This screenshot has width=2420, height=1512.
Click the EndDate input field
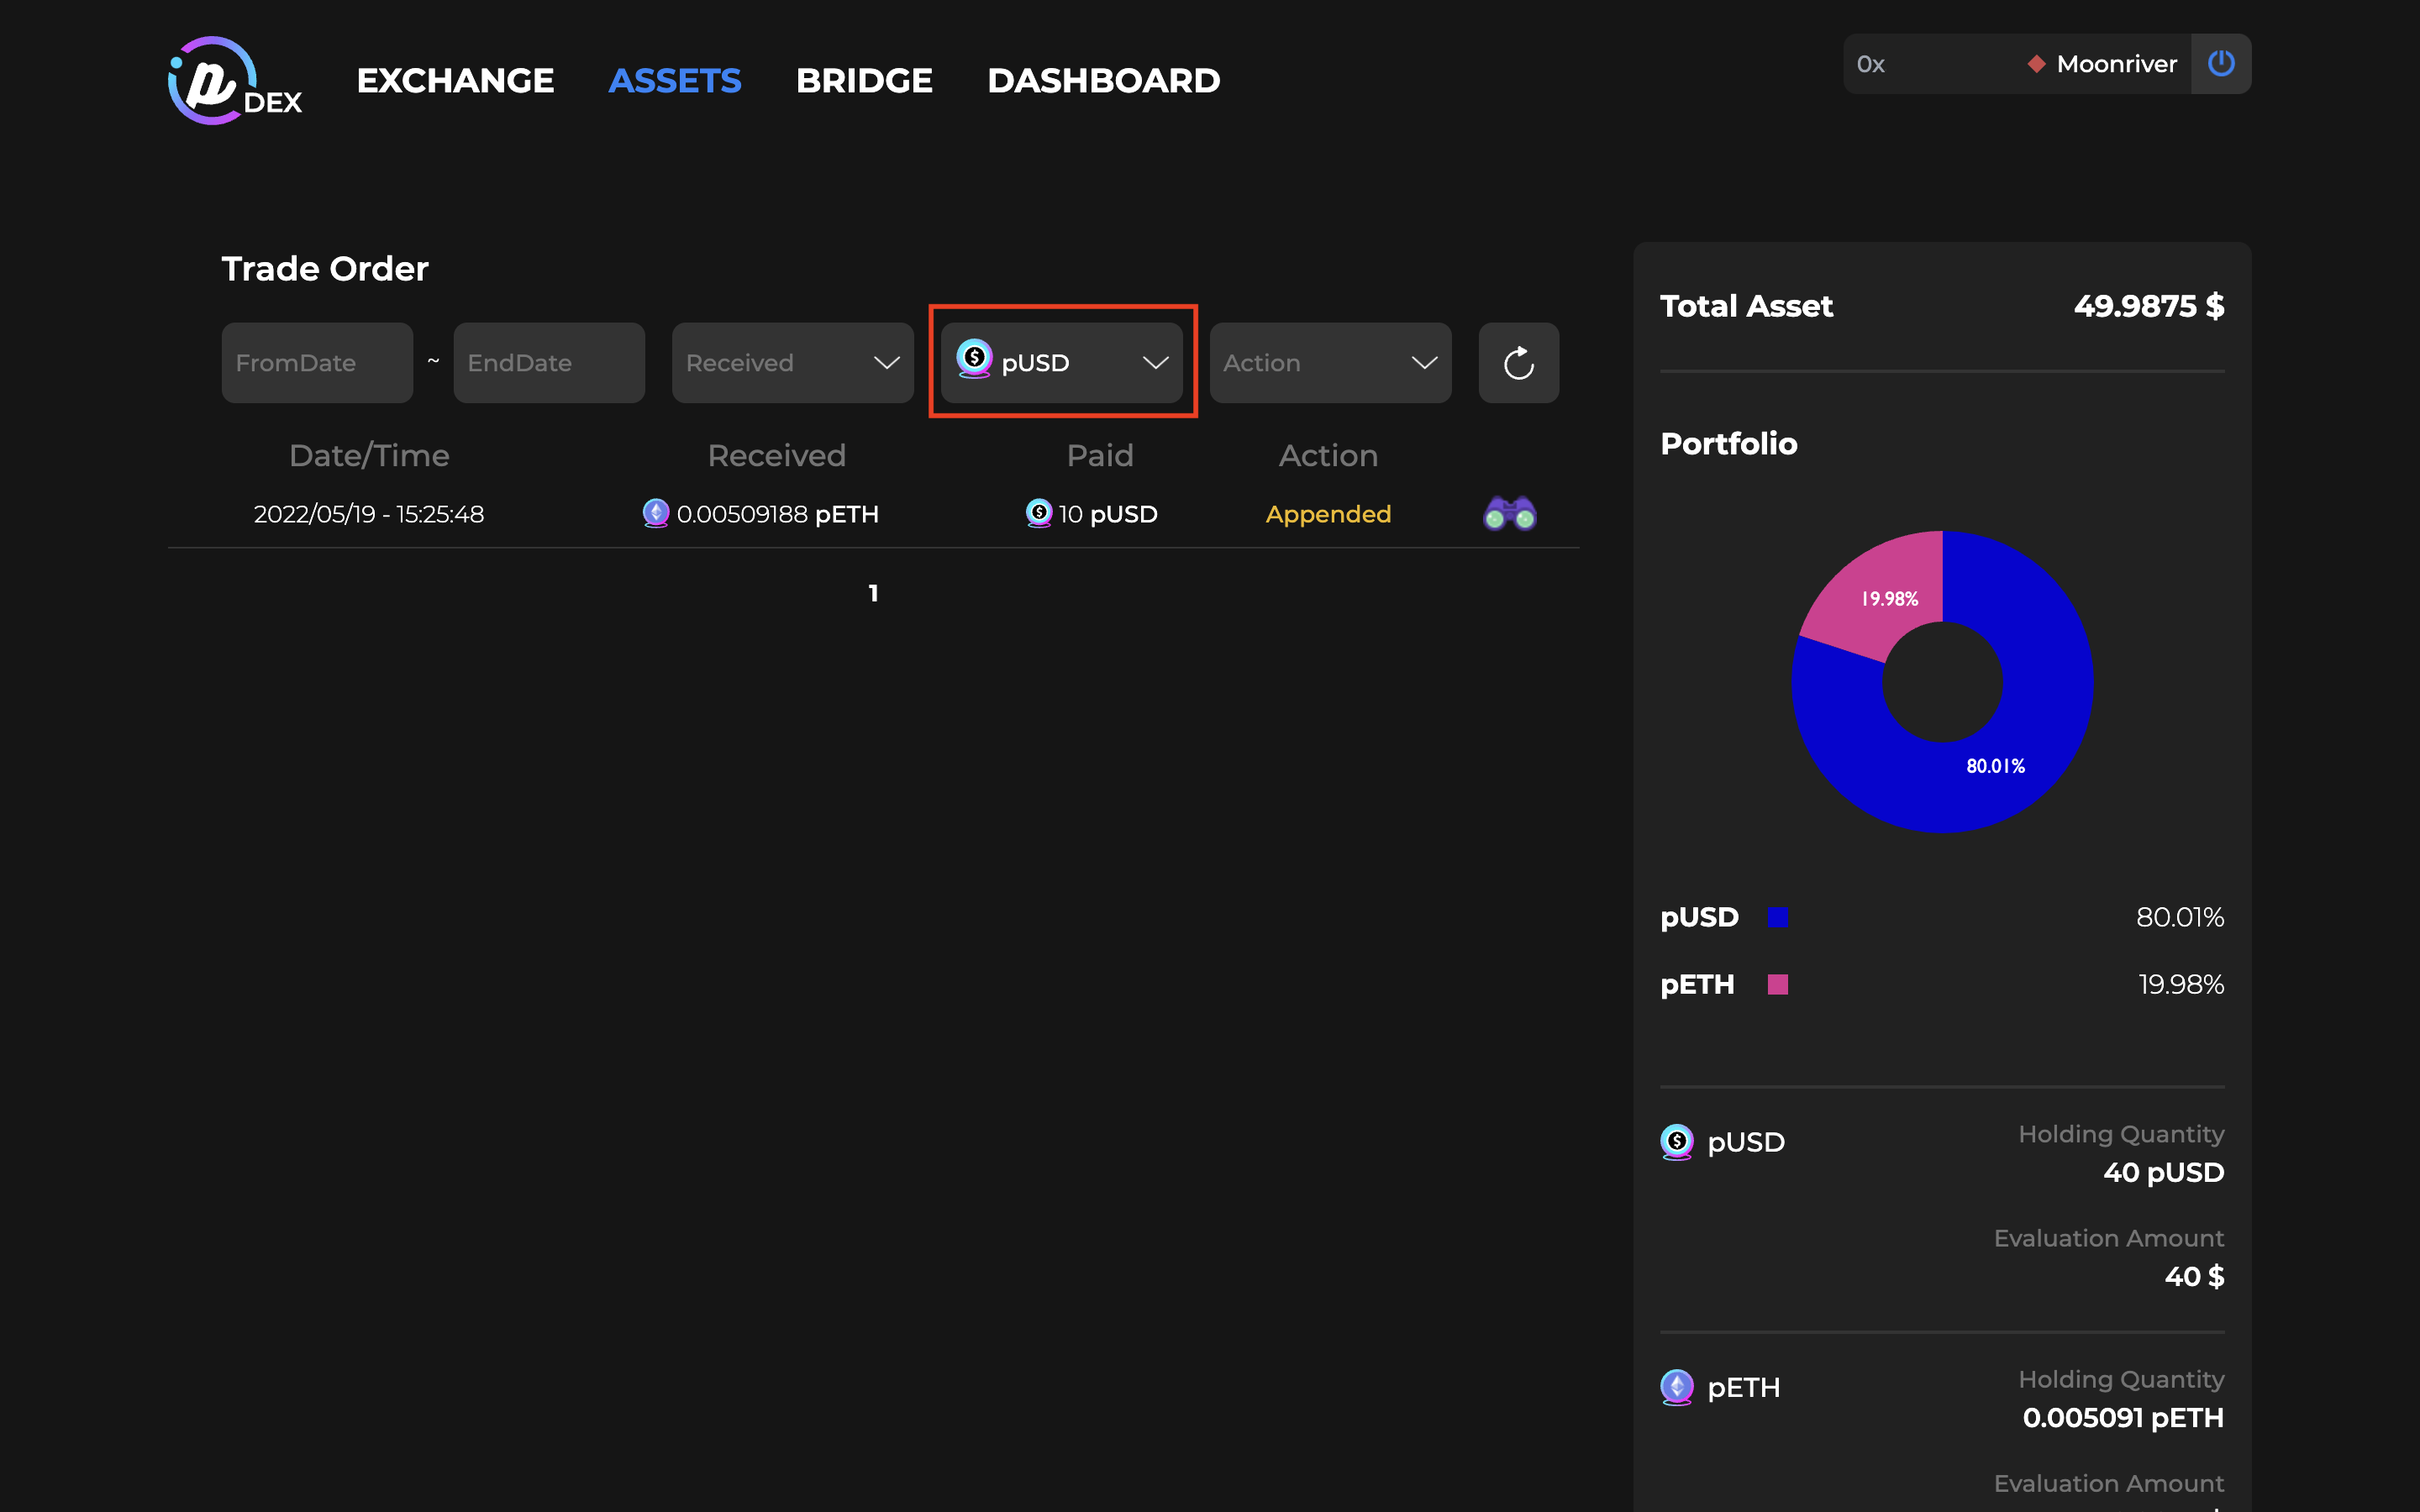click(x=549, y=363)
